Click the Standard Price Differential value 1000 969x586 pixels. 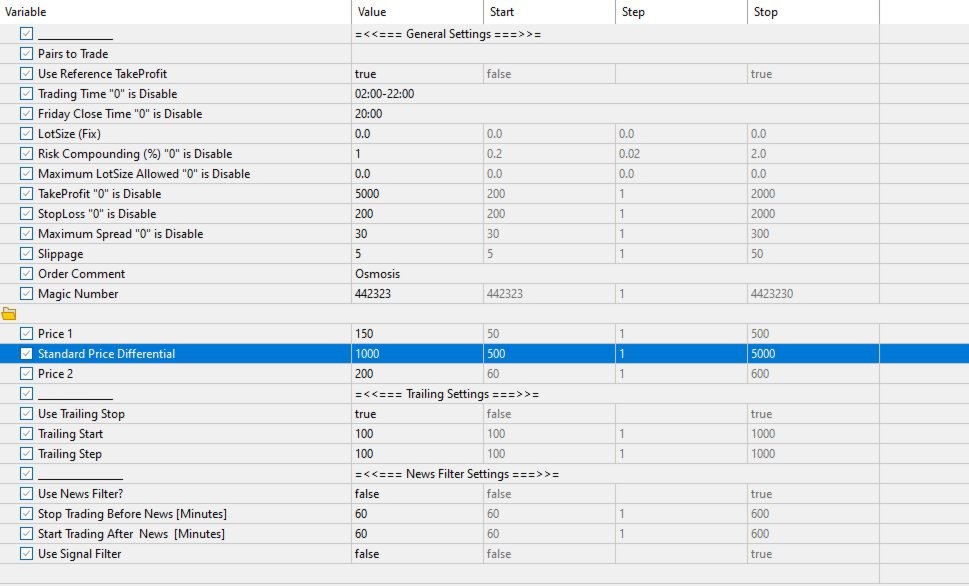pyautogui.click(x=367, y=354)
